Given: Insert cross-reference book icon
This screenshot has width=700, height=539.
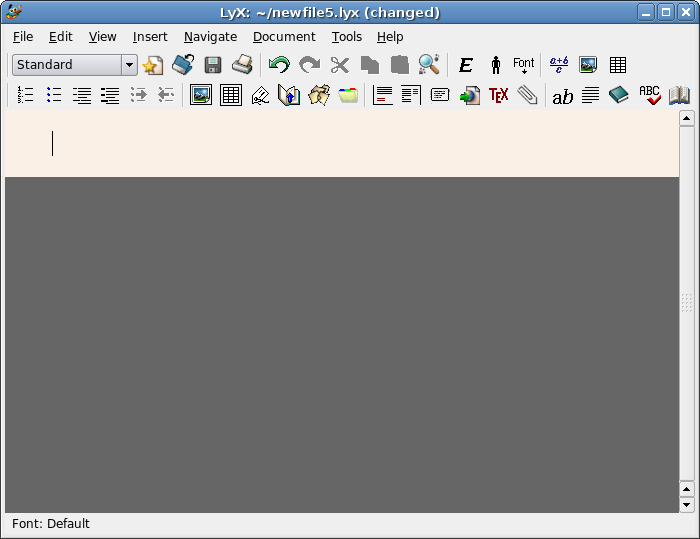Looking at the screenshot, I should click(289, 95).
